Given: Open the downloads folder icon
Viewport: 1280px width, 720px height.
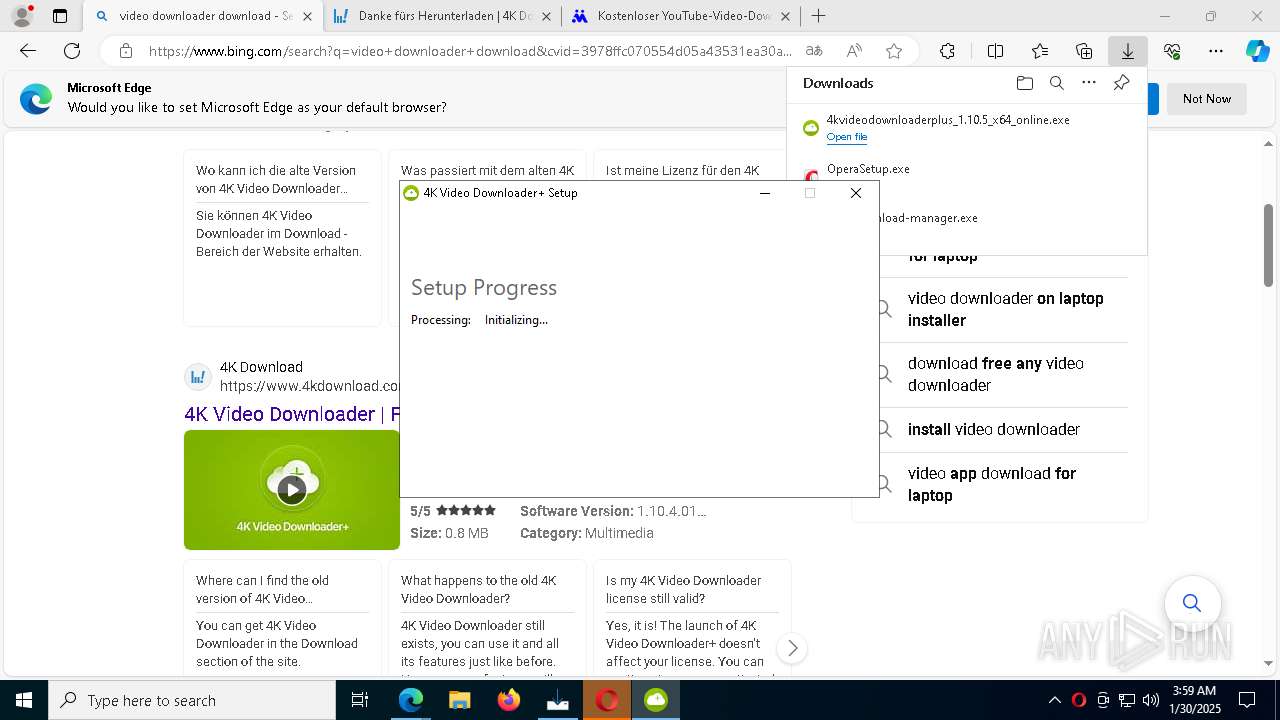Looking at the screenshot, I should [1024, 83].
